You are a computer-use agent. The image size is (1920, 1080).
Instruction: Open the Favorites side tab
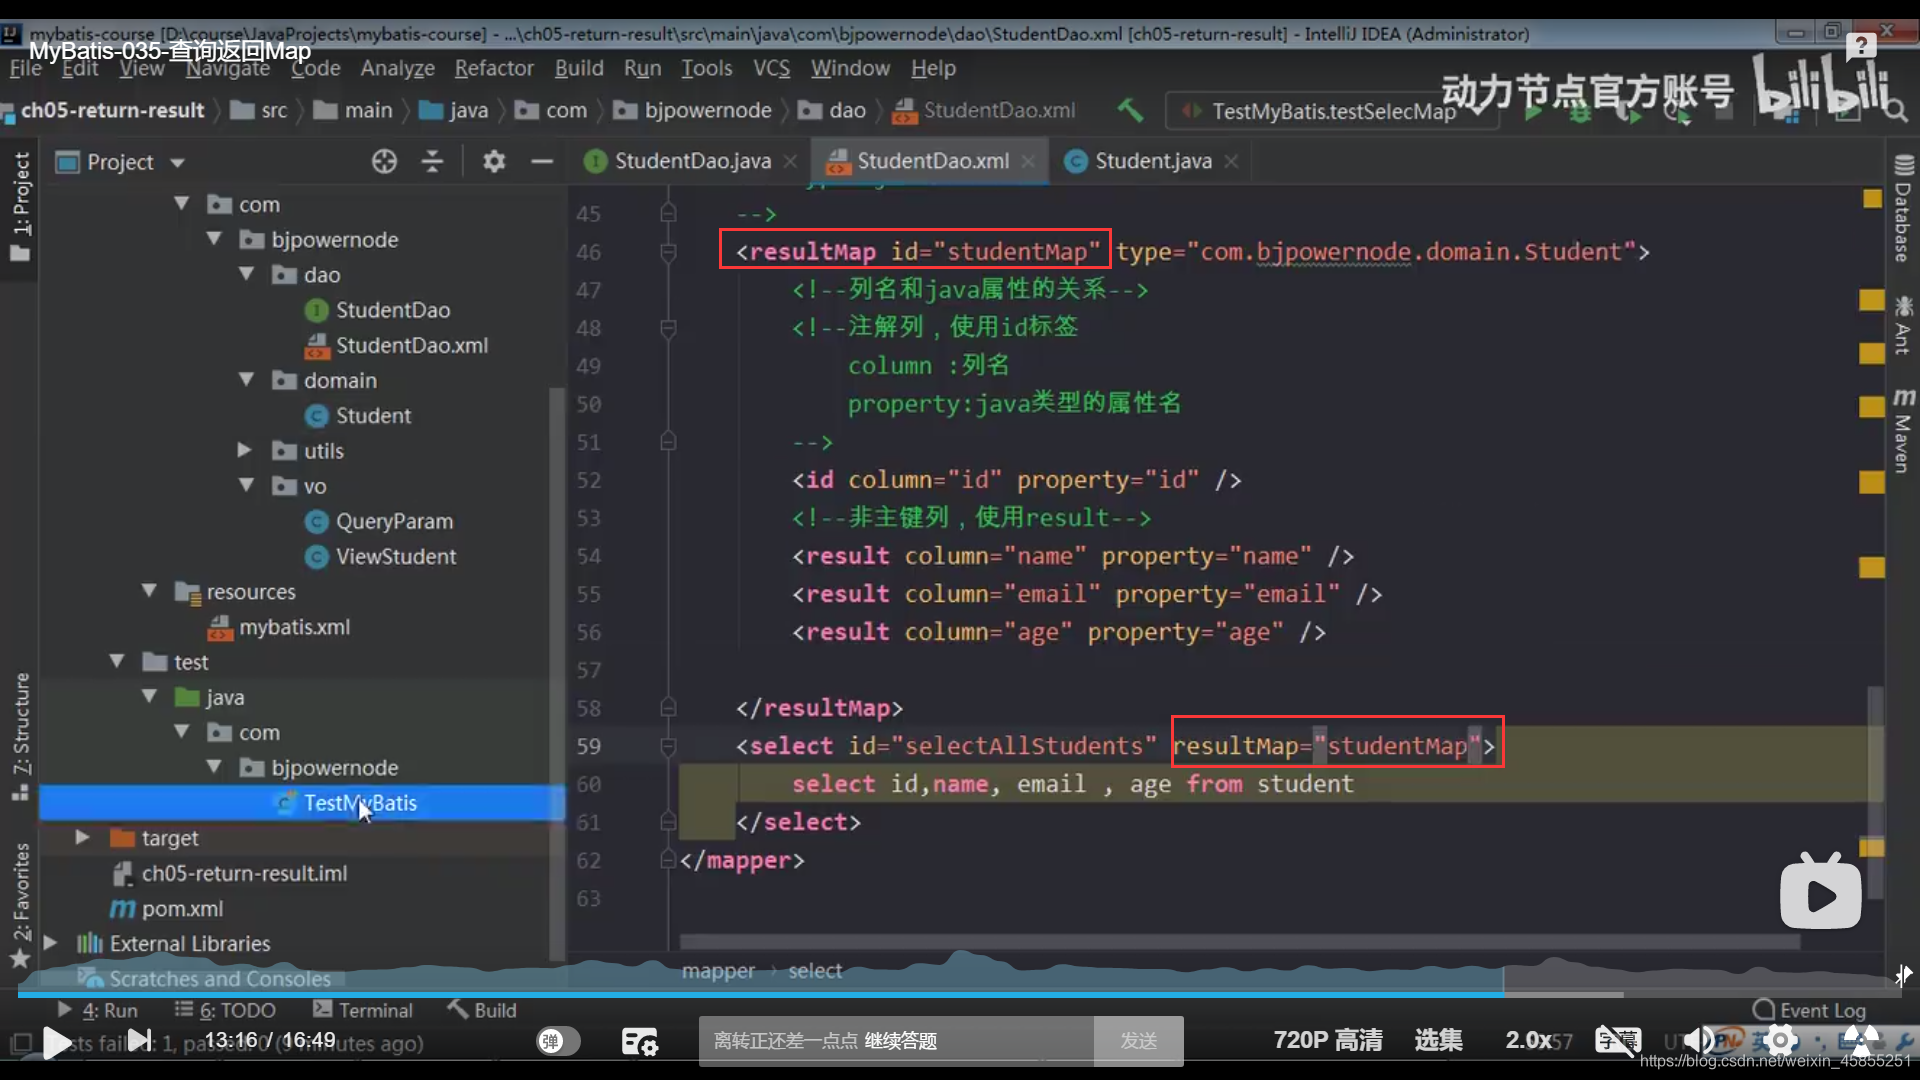point(20,905)
